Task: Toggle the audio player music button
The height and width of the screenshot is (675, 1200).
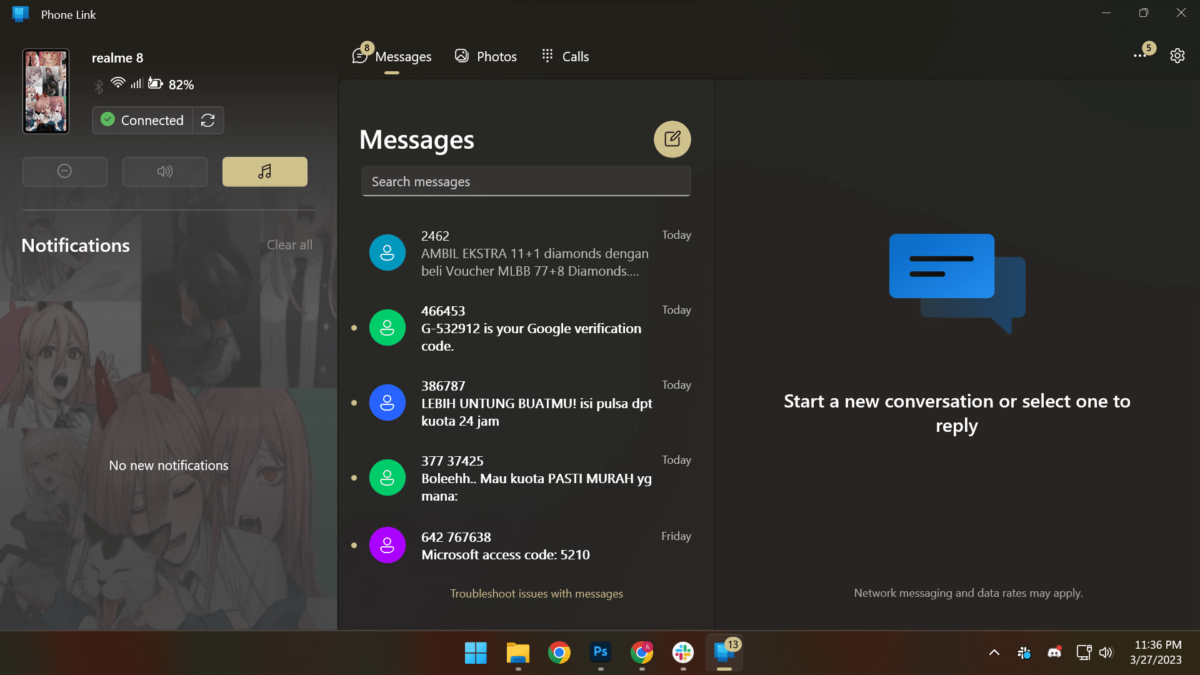Action: [265, 172]
